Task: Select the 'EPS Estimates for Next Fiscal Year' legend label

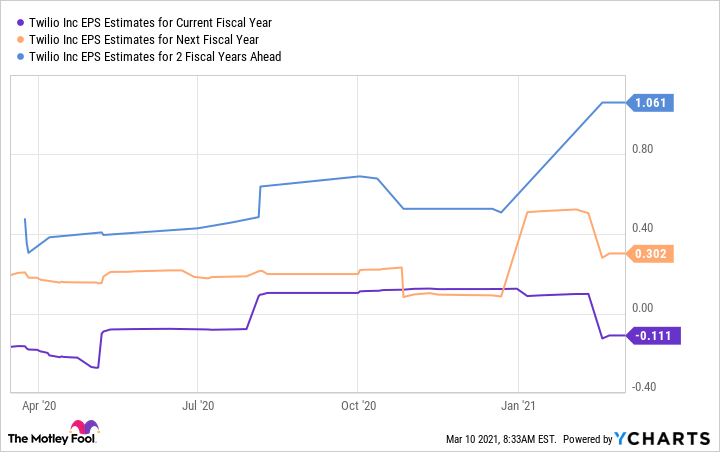Action: pyautogui.click(x=142, y=39)
